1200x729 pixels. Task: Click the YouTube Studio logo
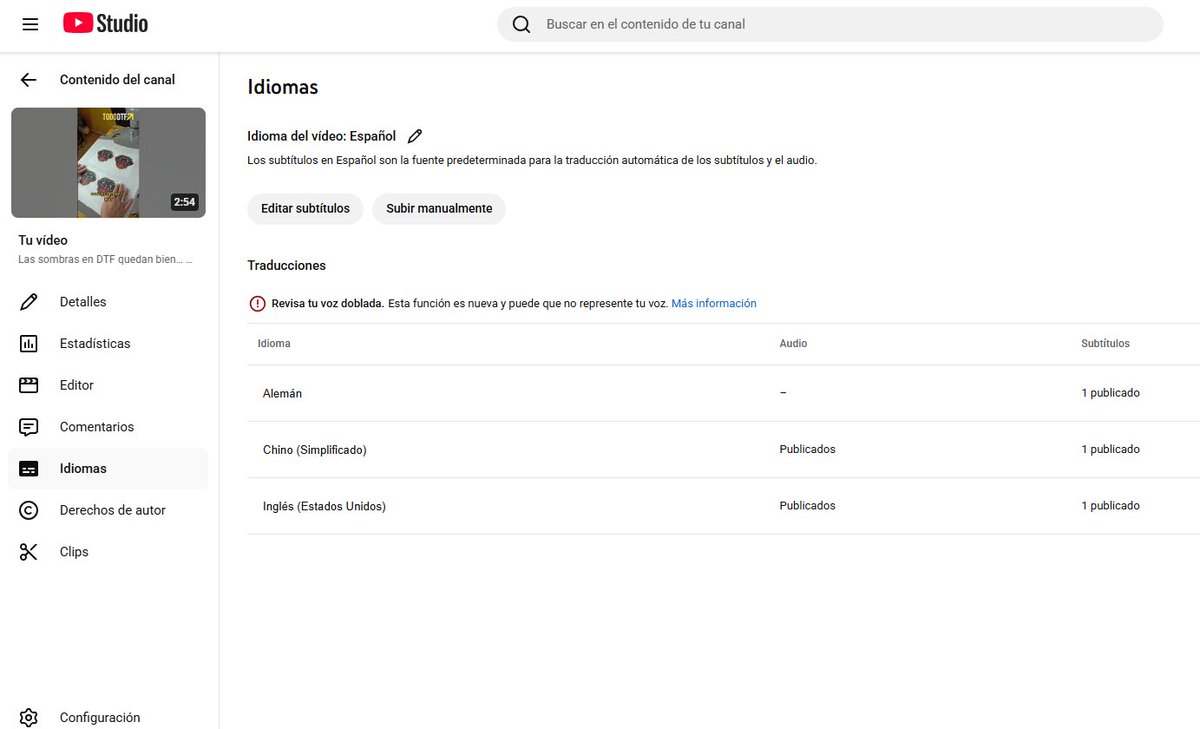105,23
